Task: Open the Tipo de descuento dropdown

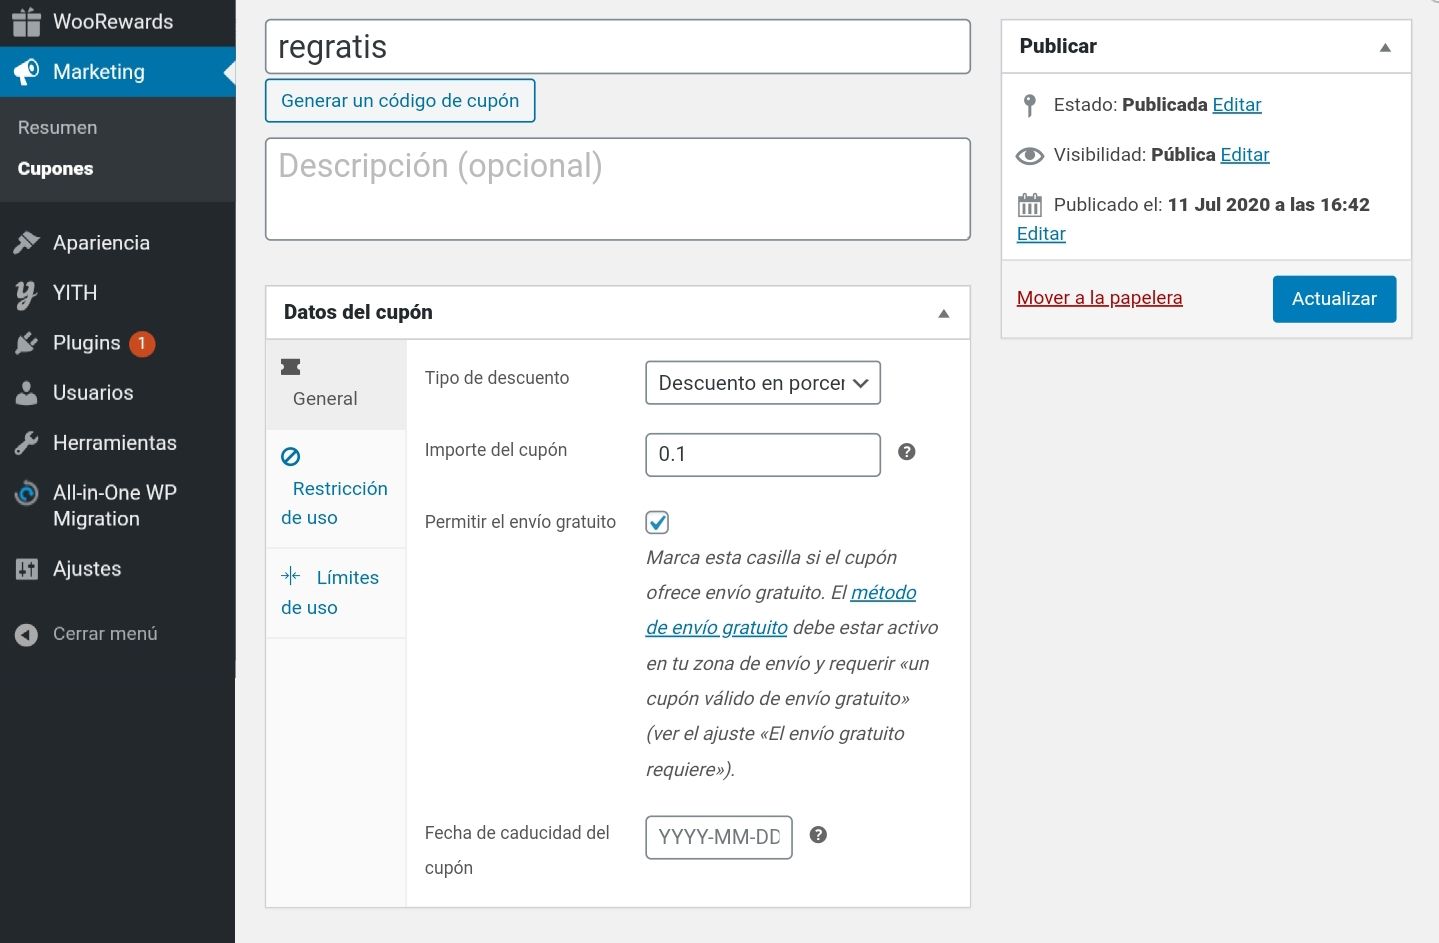Action: pos(763,383)
